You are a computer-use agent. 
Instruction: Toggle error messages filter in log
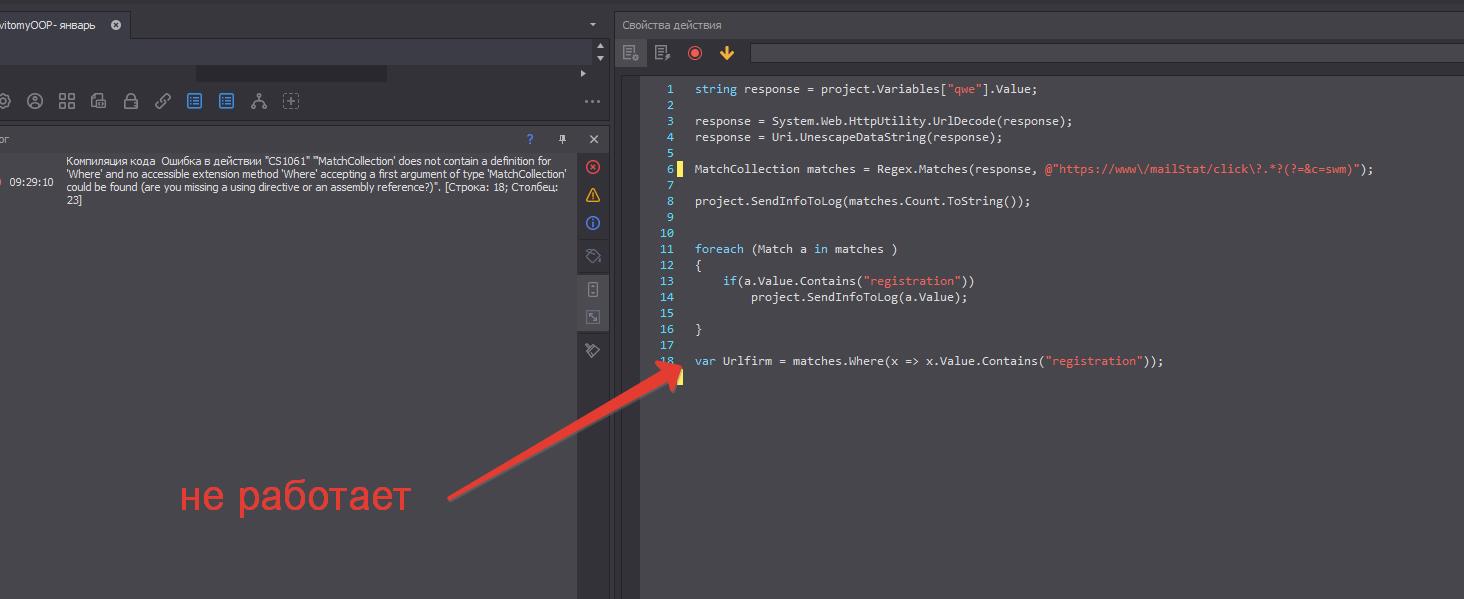pyautogui.click(x=593, y=167)
